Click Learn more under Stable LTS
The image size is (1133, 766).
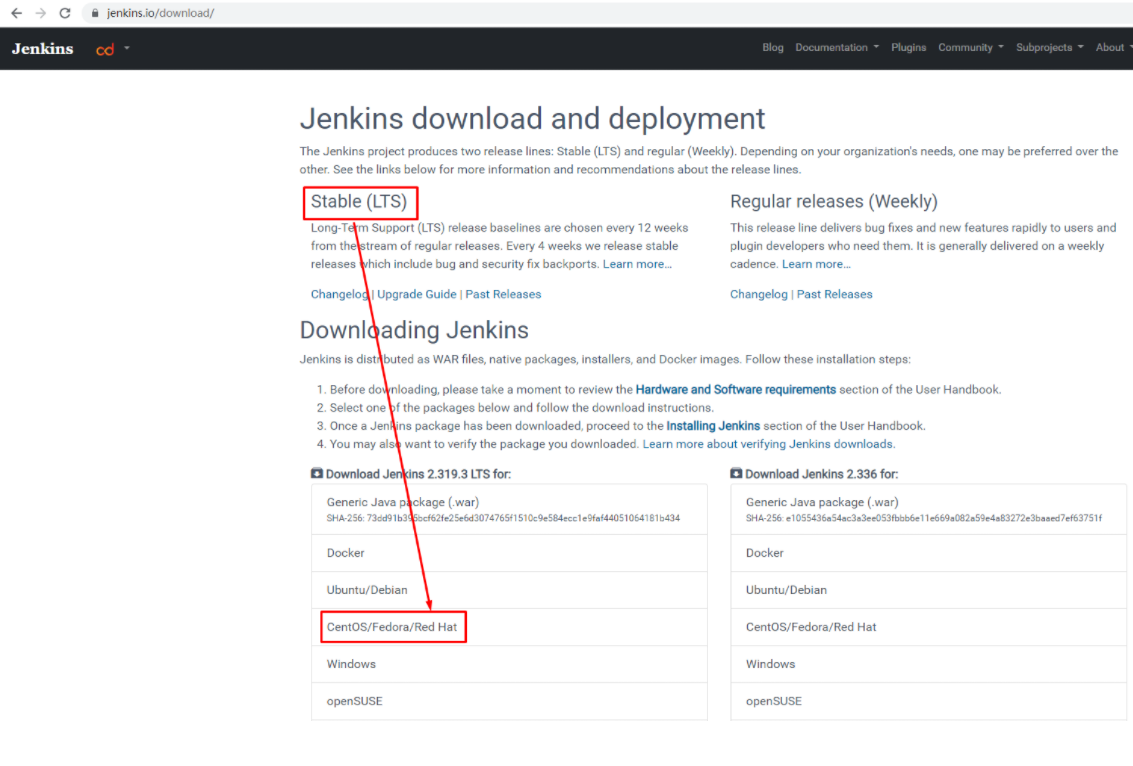pyautogui.click(x=637, y=264)
